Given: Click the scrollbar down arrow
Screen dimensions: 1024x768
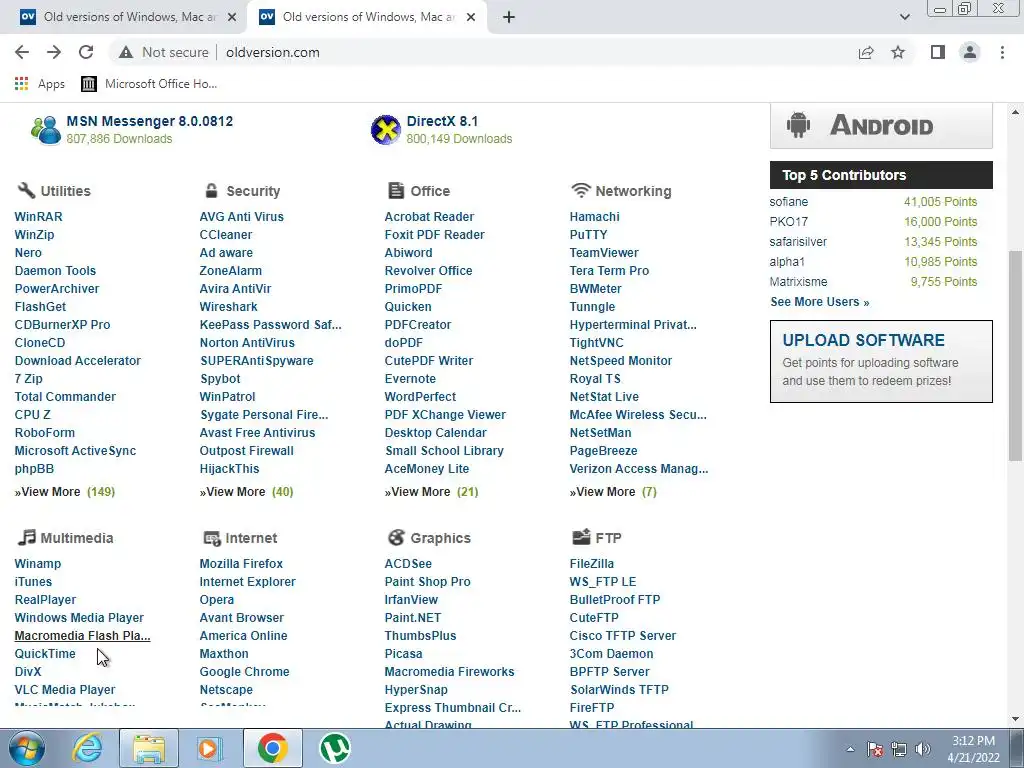Looking at the screenshot, I should click(x=1016, y=719).
